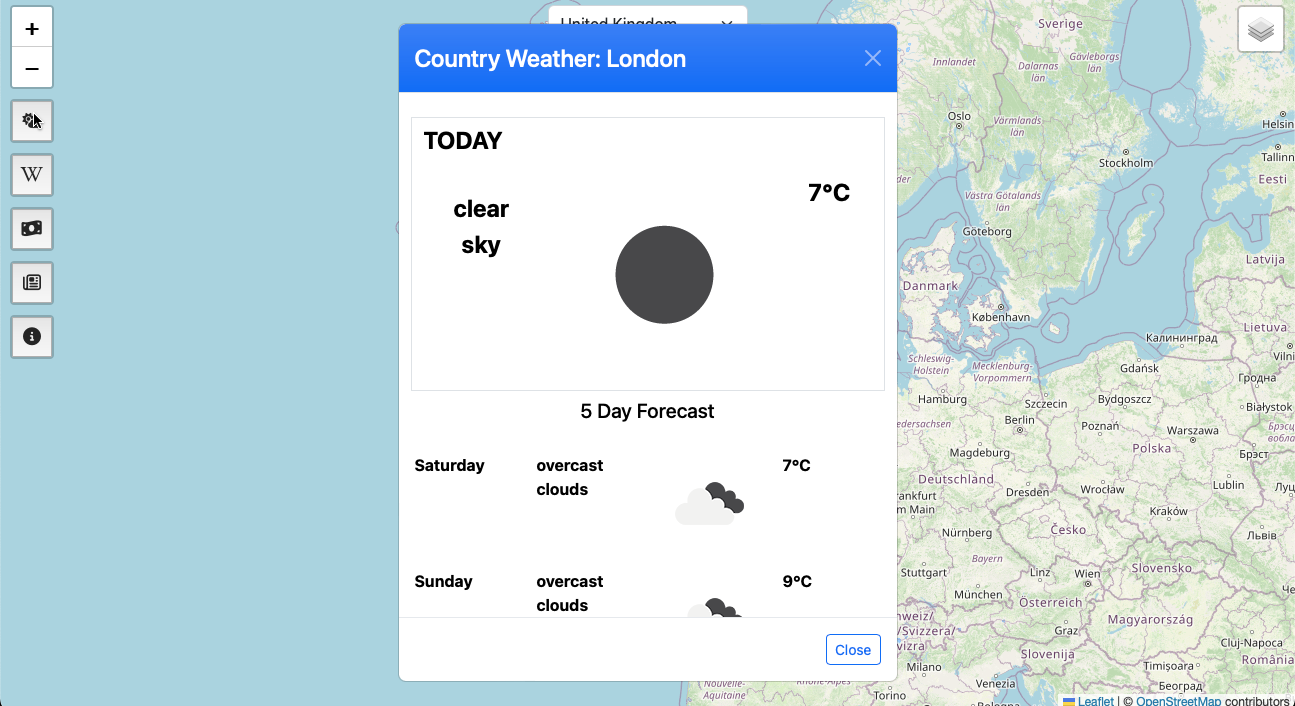Zoom out on the map
The image size is (1295, 706).
[x=32, y=68]
